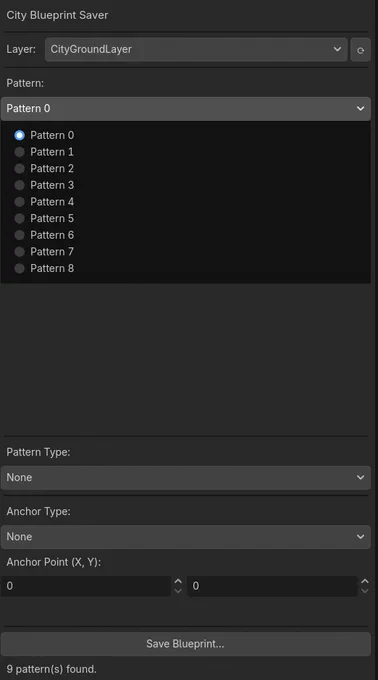Open the Pattern Type dropdown

tap(186, 477)
